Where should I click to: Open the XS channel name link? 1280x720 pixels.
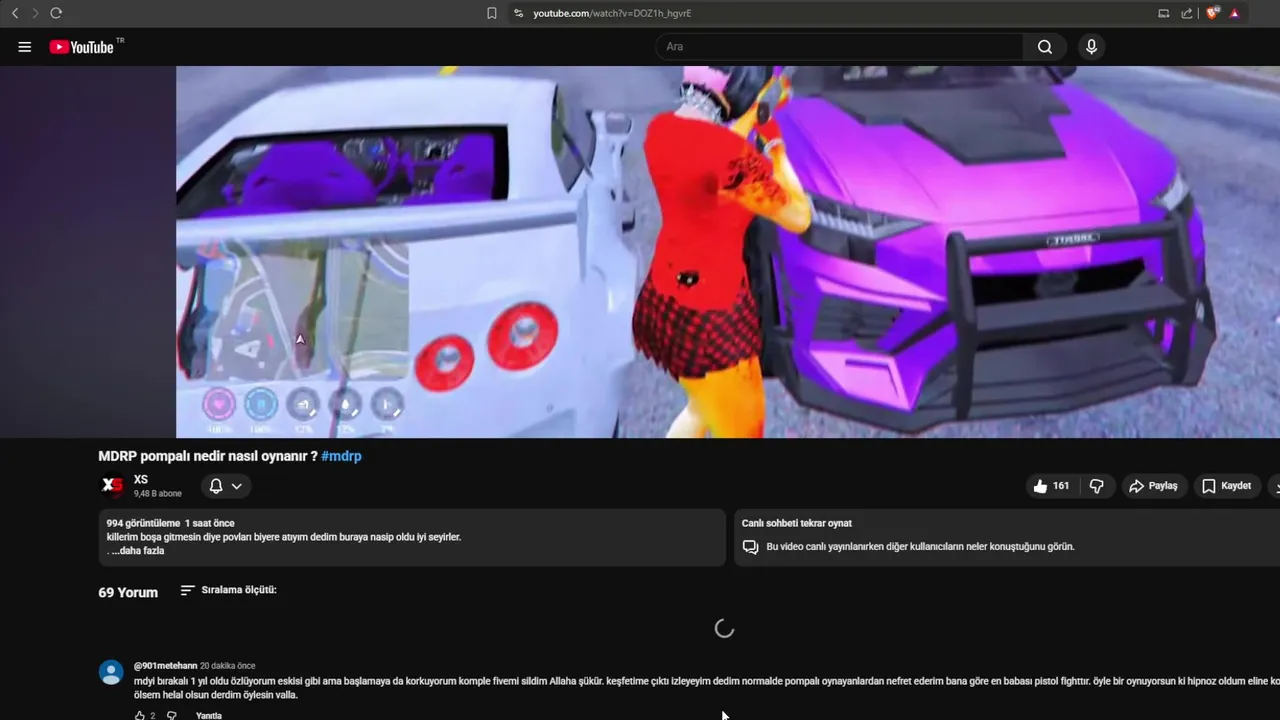pyautogui.click(x=141, y=480)
